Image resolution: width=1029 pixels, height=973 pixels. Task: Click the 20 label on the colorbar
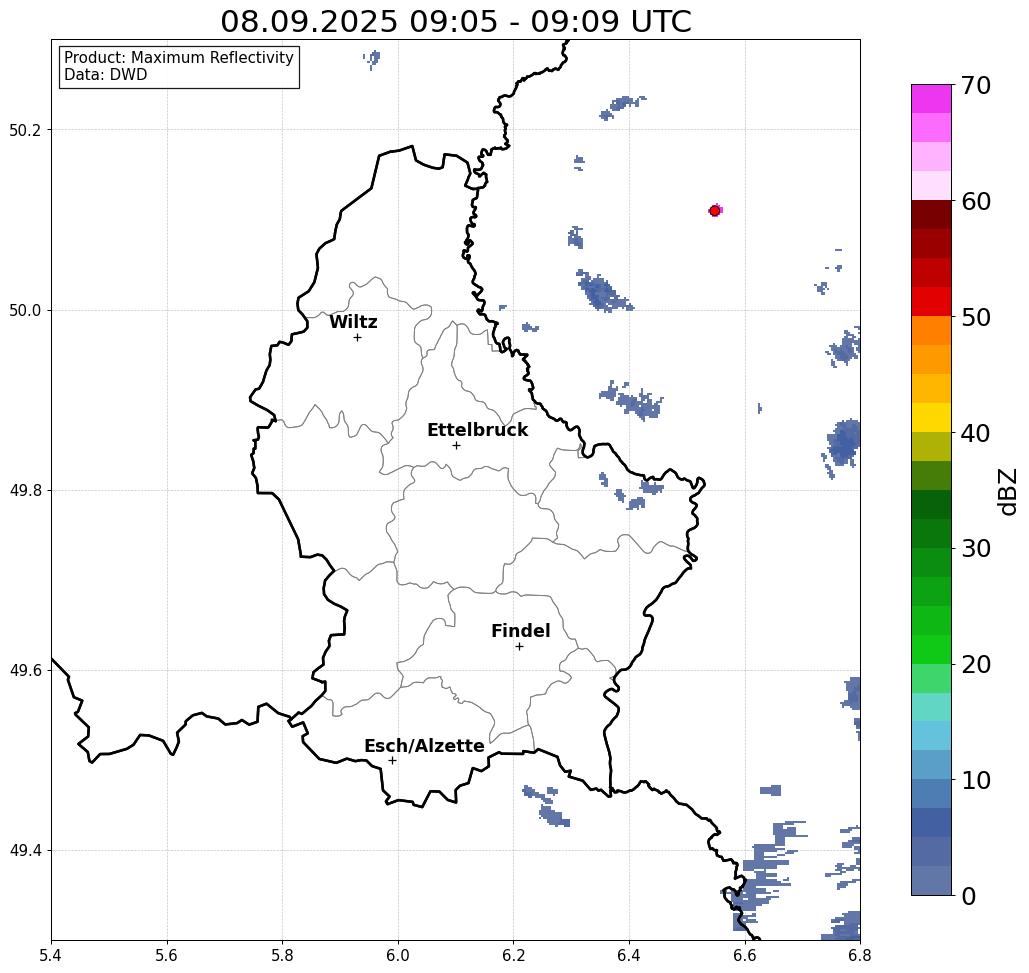coord(975,664)
